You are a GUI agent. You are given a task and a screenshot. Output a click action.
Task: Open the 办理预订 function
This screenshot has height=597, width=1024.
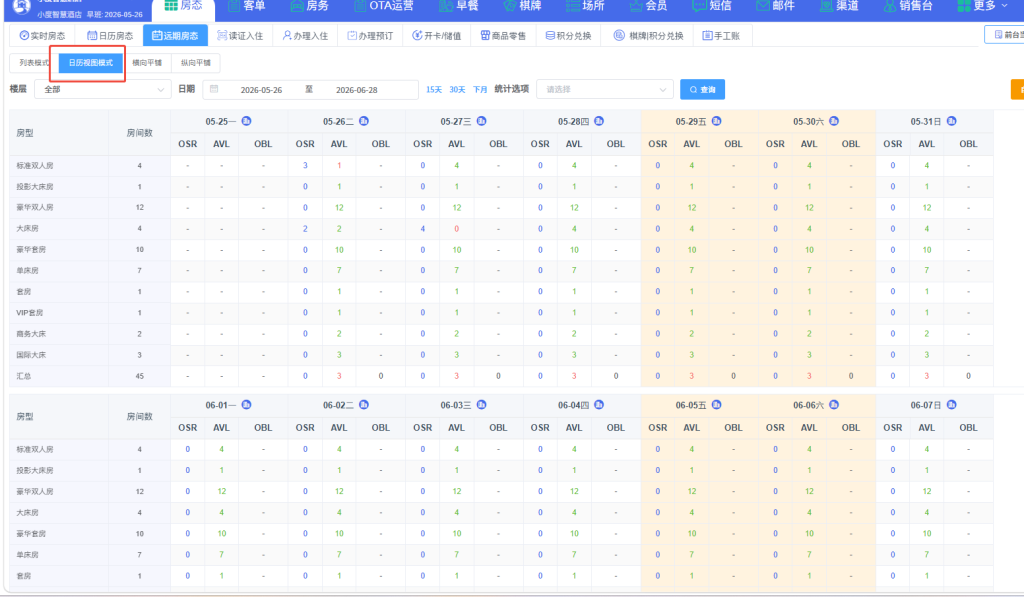370,36
